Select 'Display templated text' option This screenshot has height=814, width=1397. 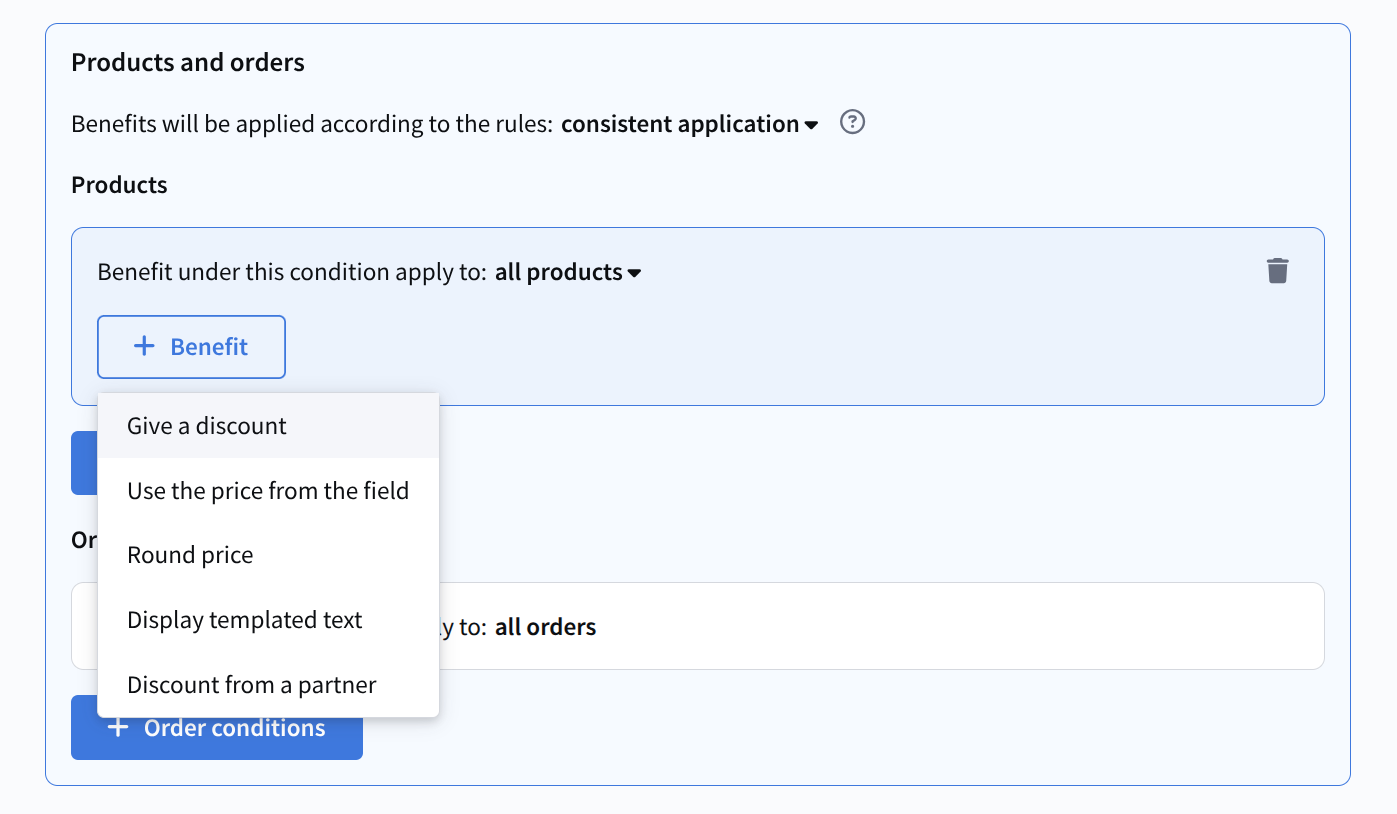click(245, 620)
